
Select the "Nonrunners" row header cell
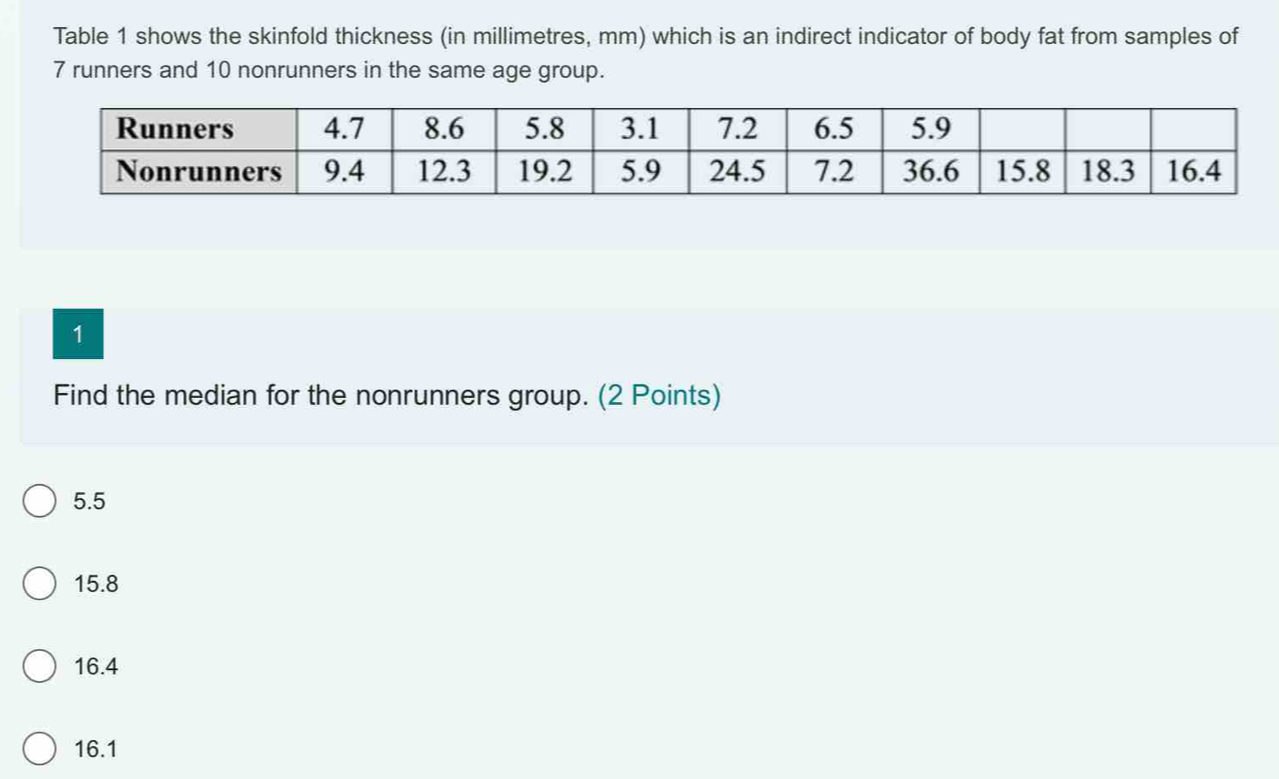pos(198,171)
